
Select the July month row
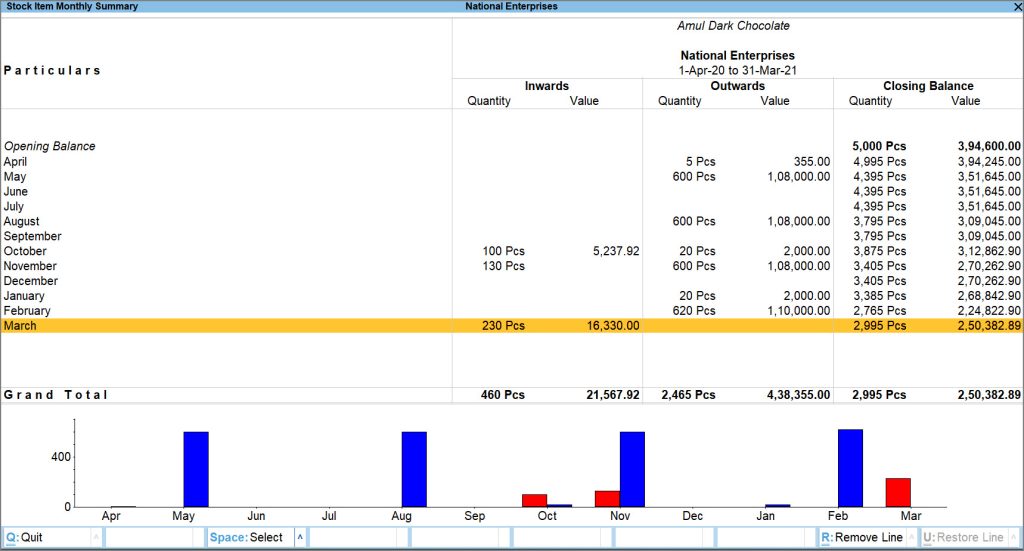512,206
